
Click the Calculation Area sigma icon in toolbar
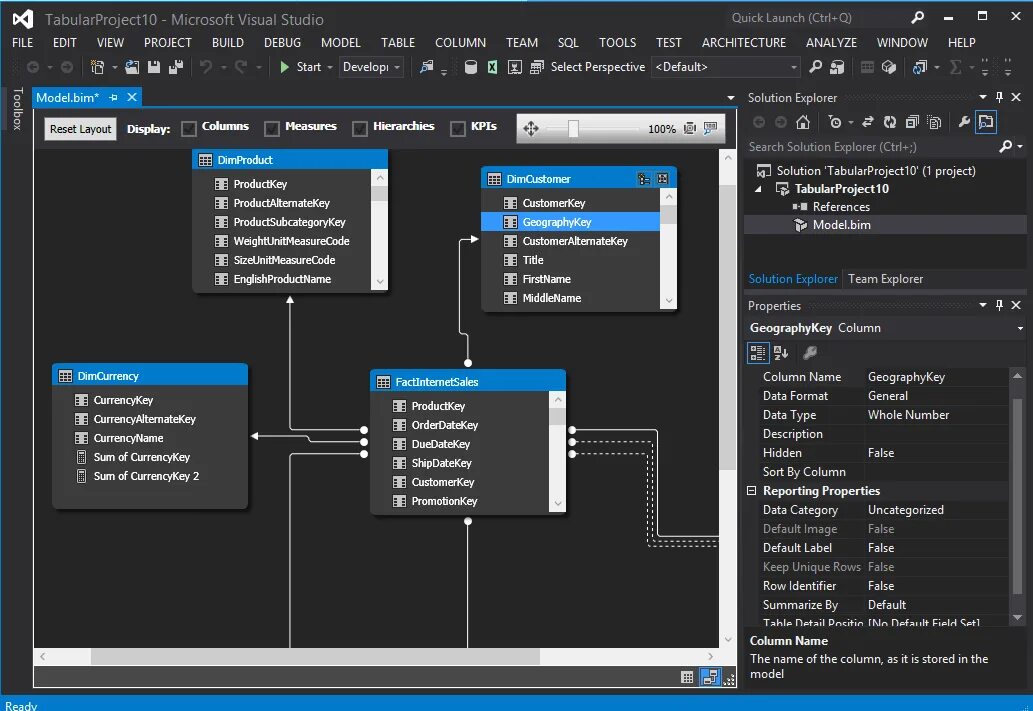tap(956, 67)
